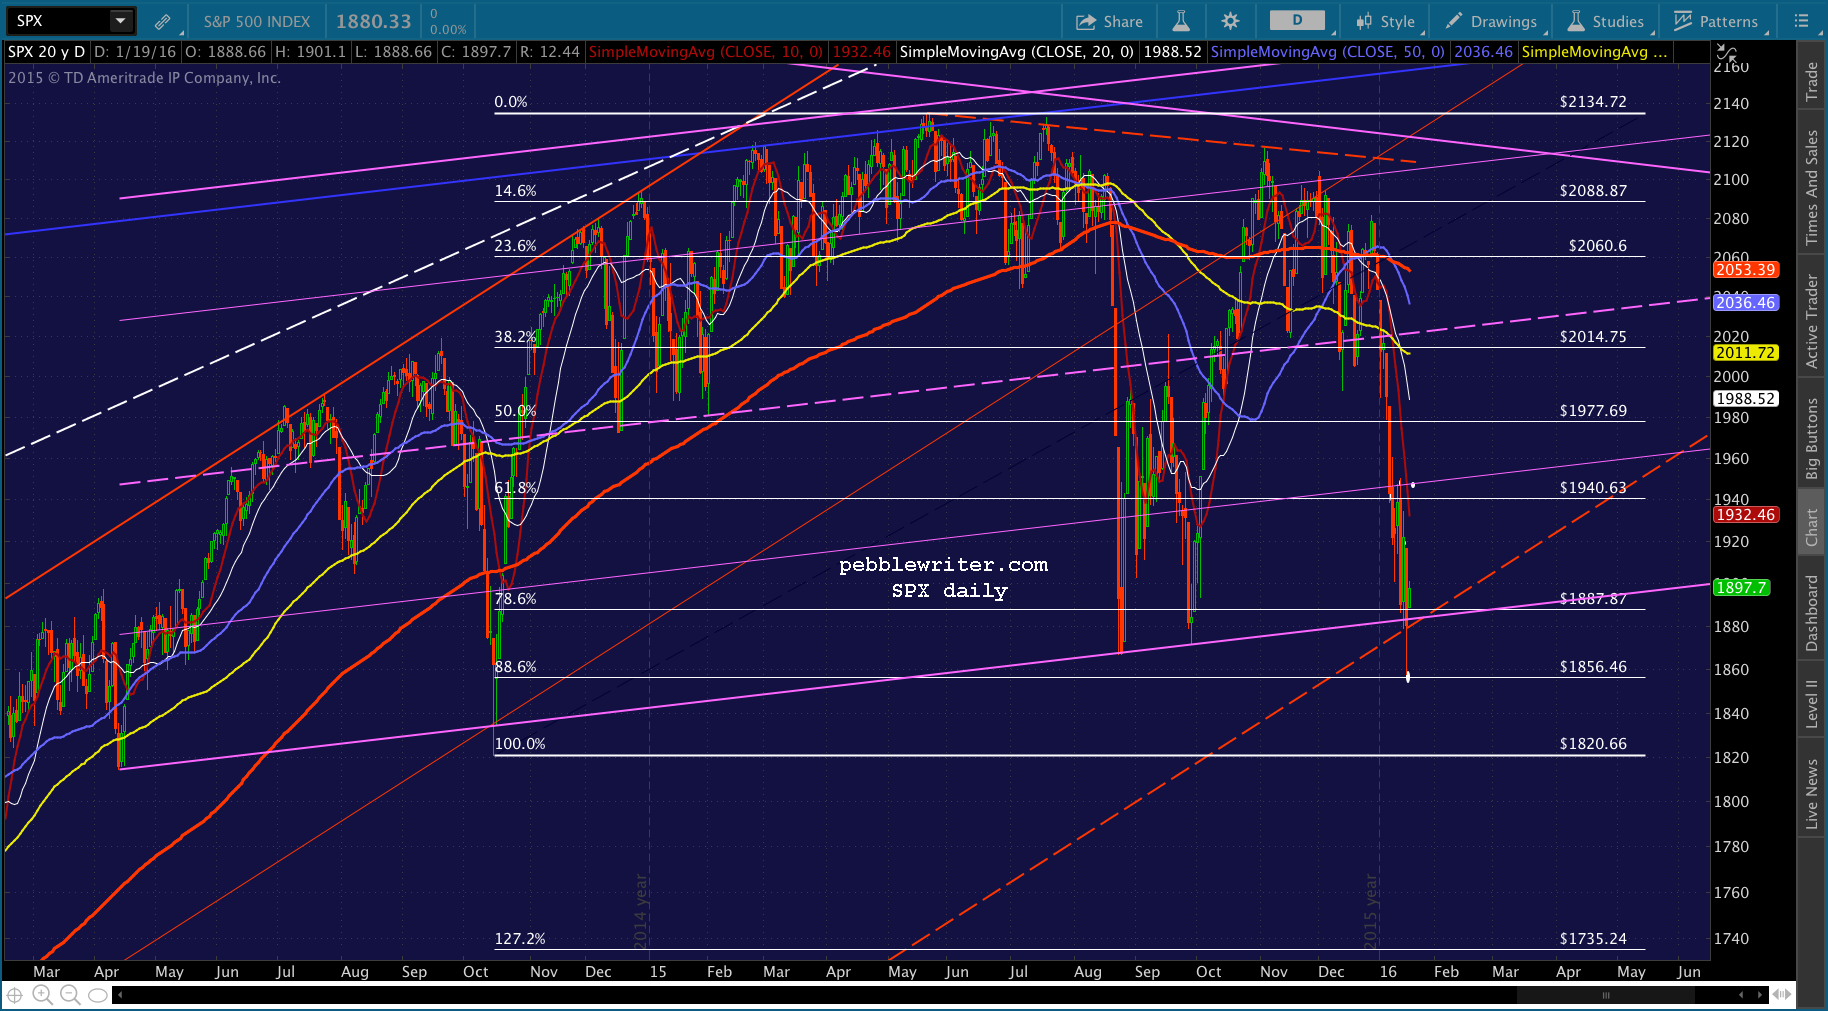Click the Share button
Screen dimensions: 1828x1011
point(1109,21)
